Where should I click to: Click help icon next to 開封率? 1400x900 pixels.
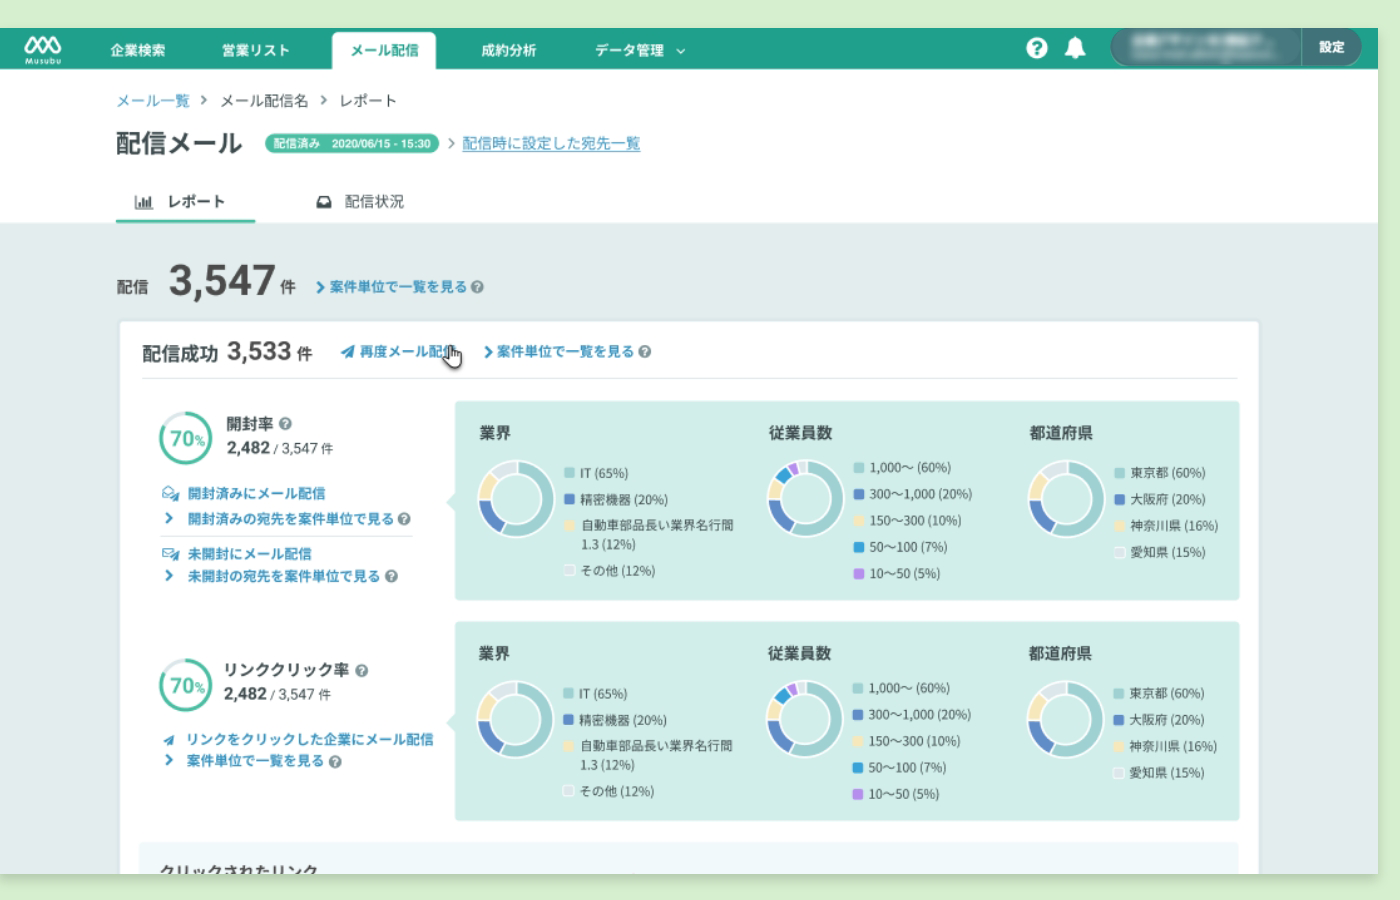click(x=285, y=424)
